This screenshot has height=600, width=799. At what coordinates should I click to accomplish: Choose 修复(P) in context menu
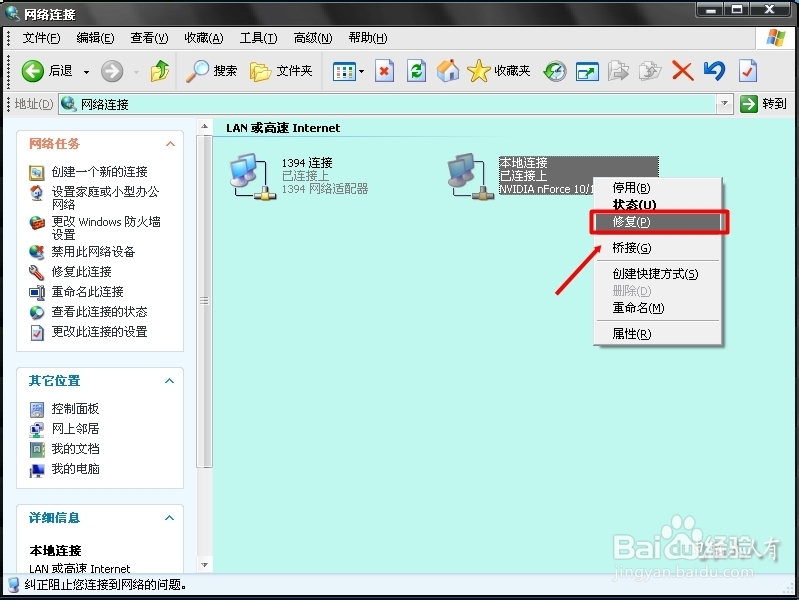pos(659,222)
